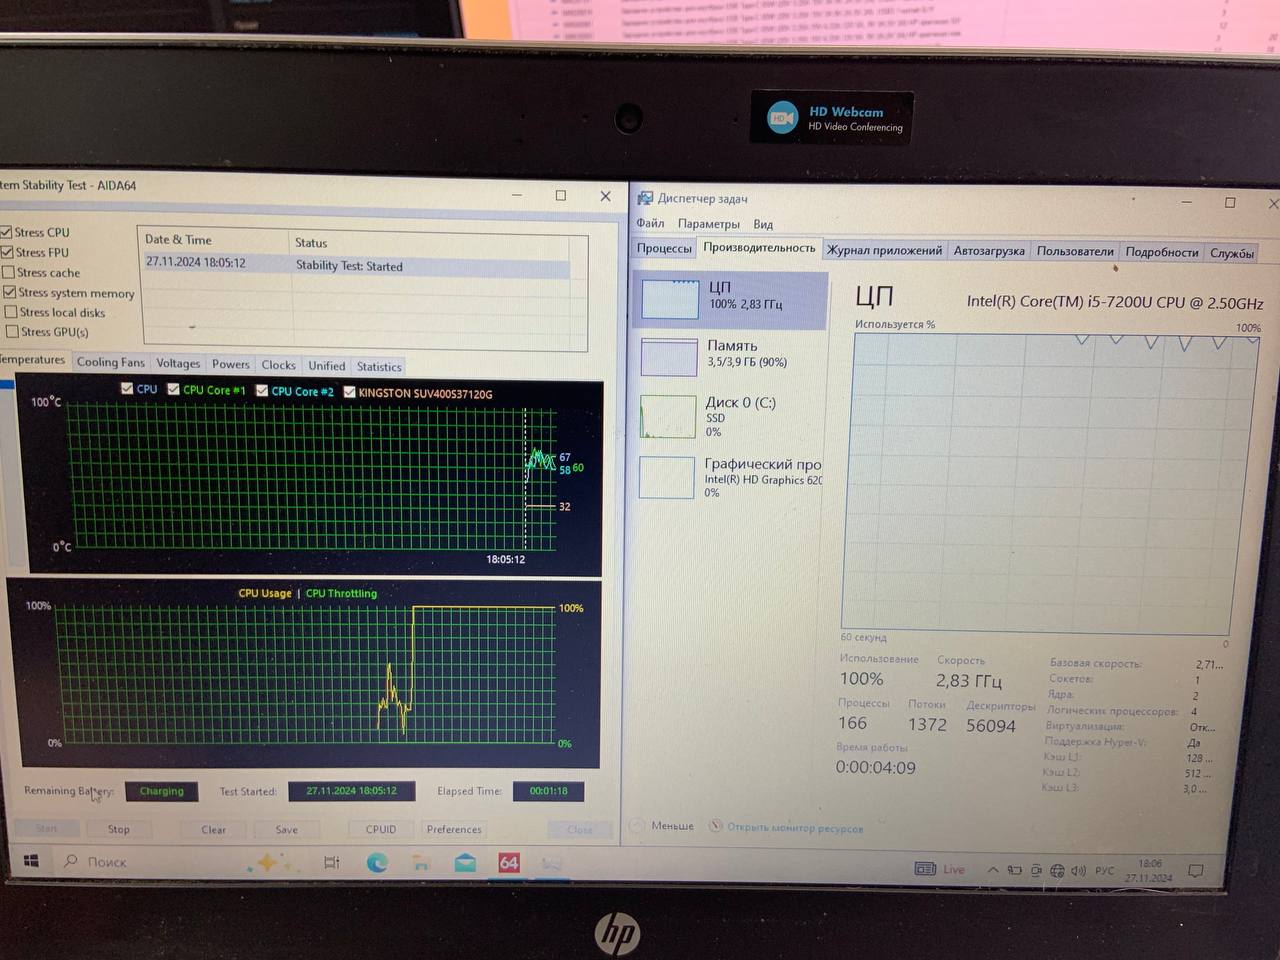Open the Вид menu in Task Manager
The image size is (1280, 960).
(763, 224)
